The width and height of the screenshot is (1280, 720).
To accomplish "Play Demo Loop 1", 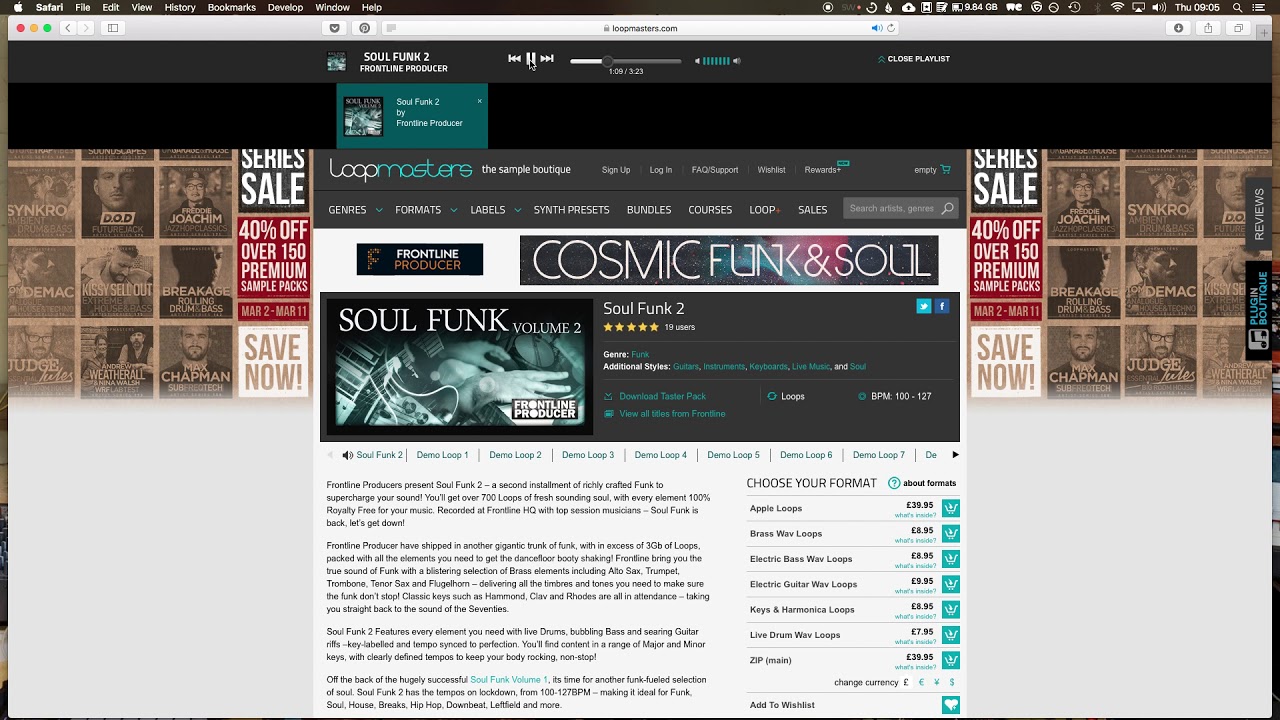I will point(442,455).
